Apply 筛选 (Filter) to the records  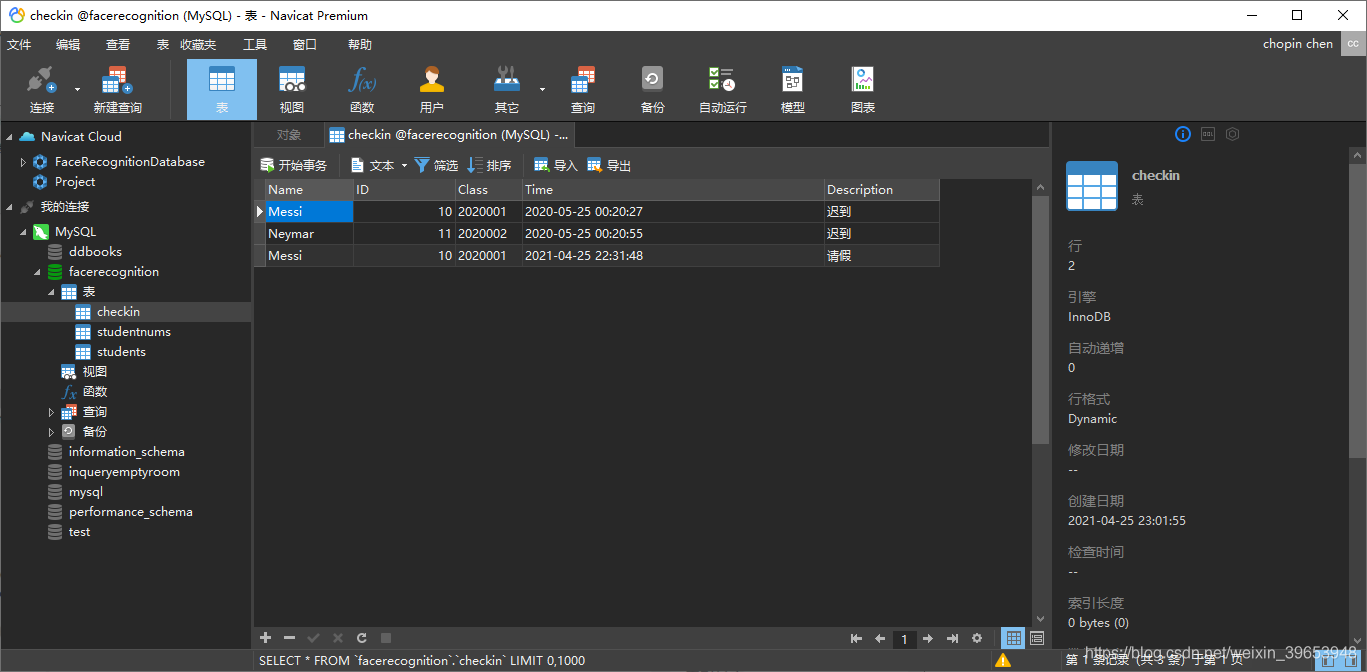436,164
